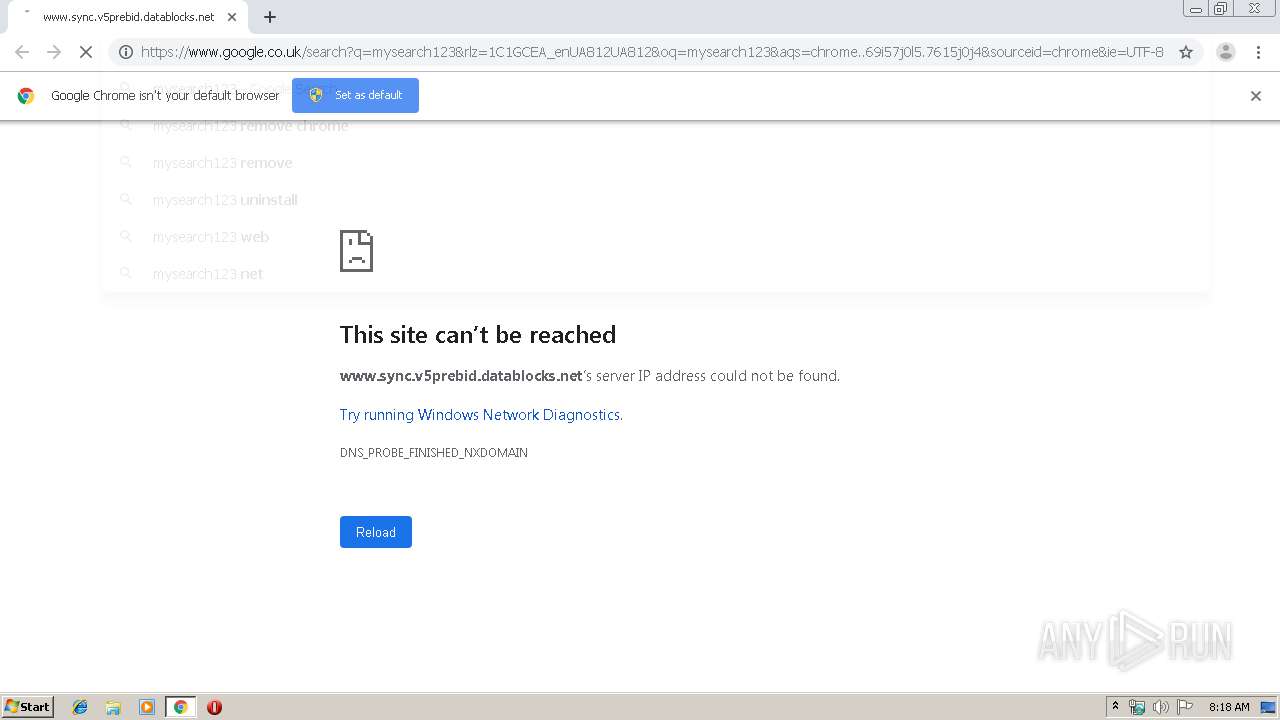The height and width of the screenshot is (720, 1280).
Task: Minimize the Chrome window
Action: tap(1196, 9)
